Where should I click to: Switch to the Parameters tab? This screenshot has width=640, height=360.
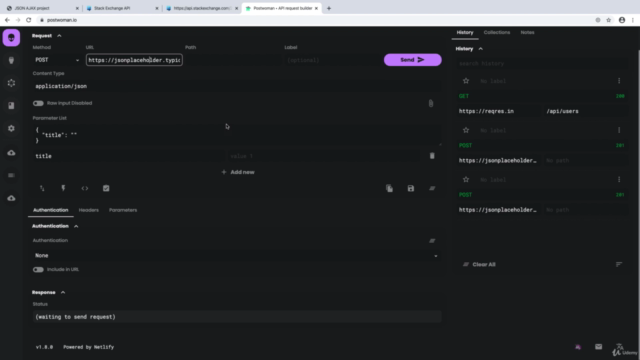click(123, 210)
